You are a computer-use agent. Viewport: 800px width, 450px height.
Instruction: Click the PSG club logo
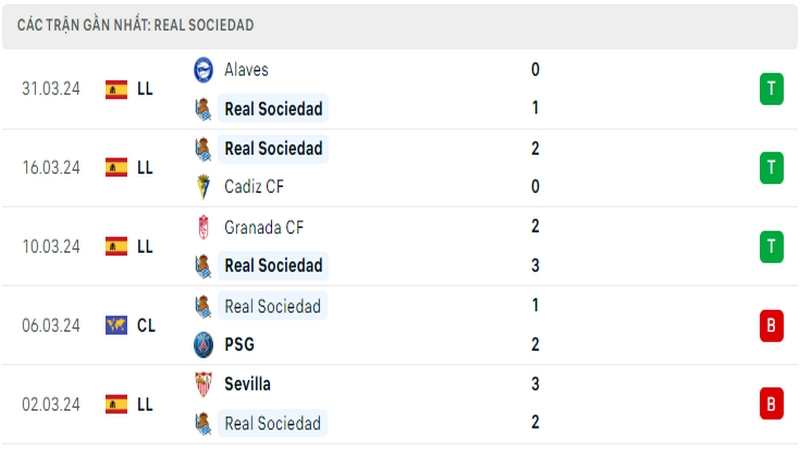[x=203, y=344]
